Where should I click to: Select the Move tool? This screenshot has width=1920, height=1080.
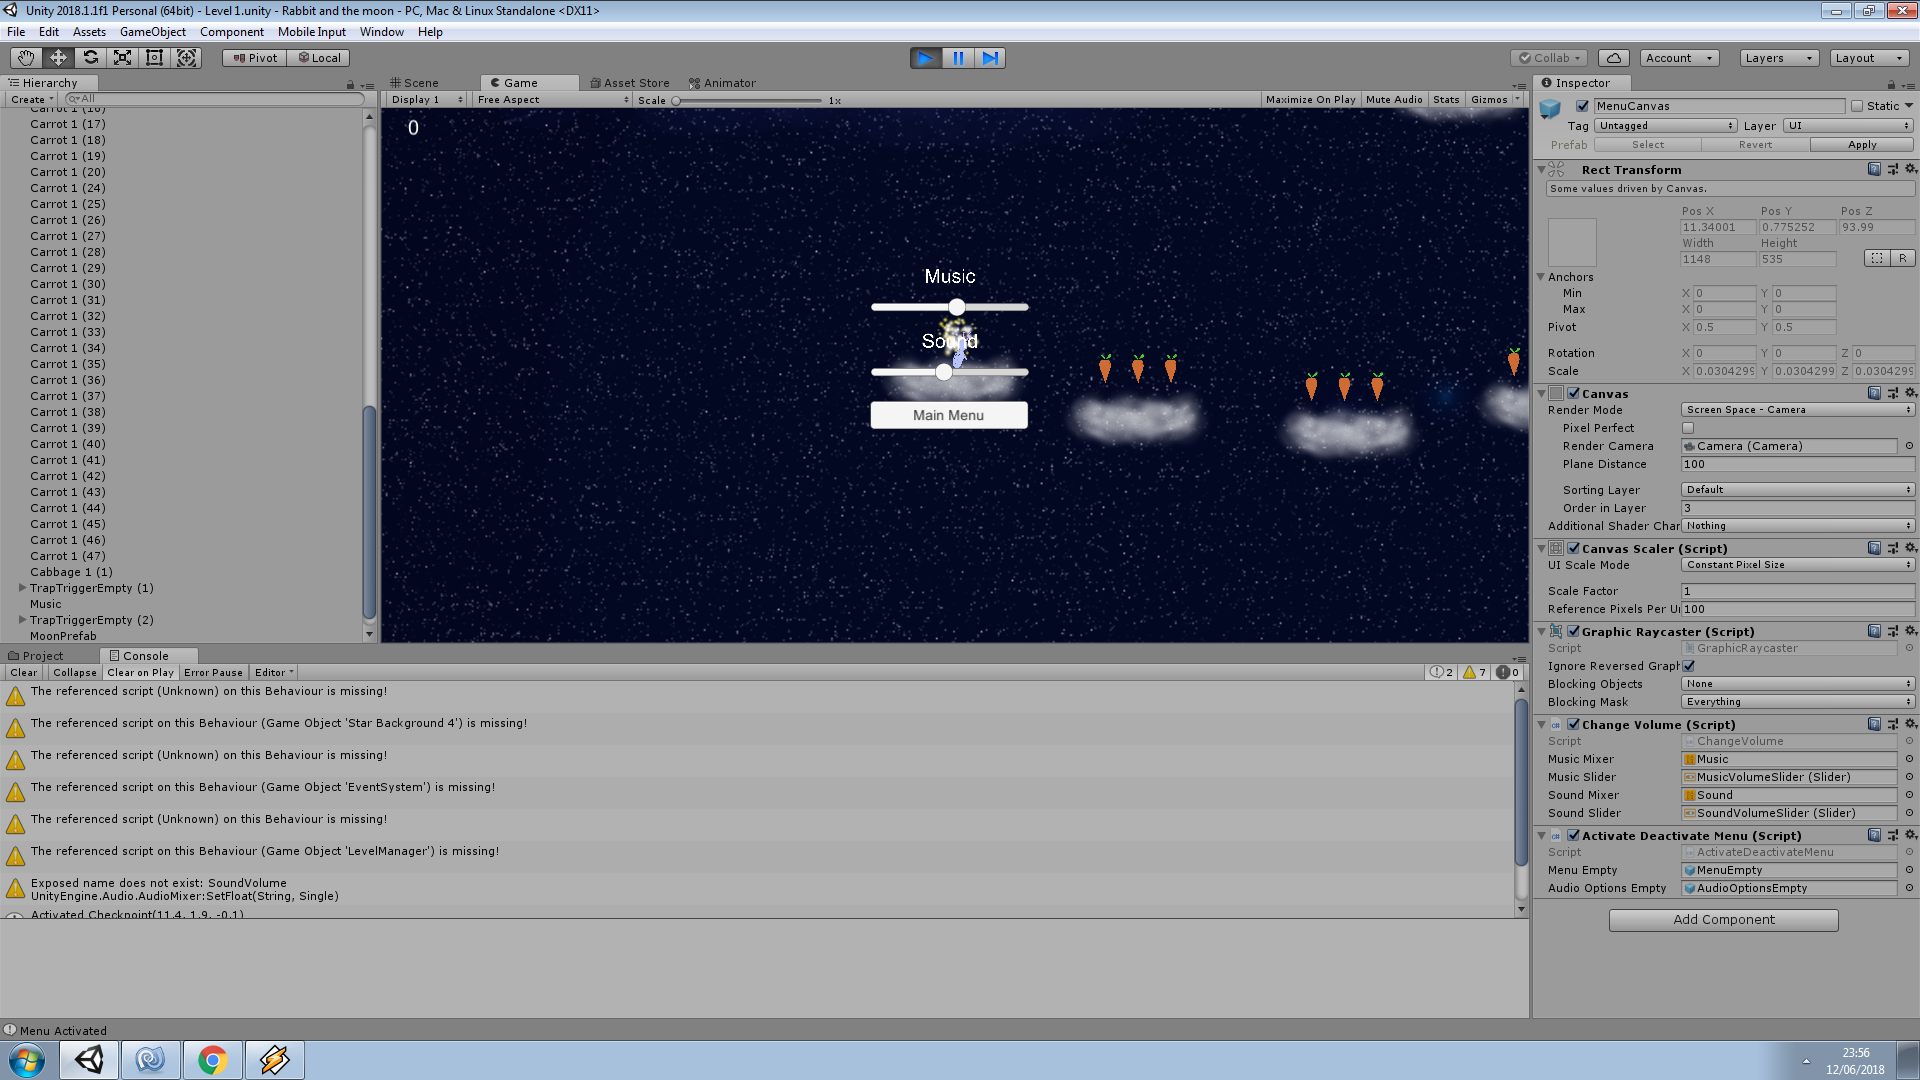click(58, 58)
